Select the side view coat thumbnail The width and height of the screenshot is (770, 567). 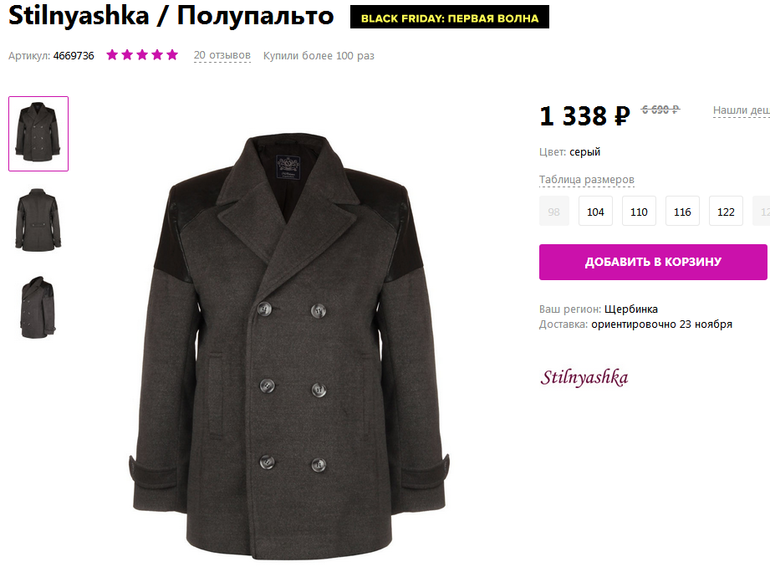point(38,307)
